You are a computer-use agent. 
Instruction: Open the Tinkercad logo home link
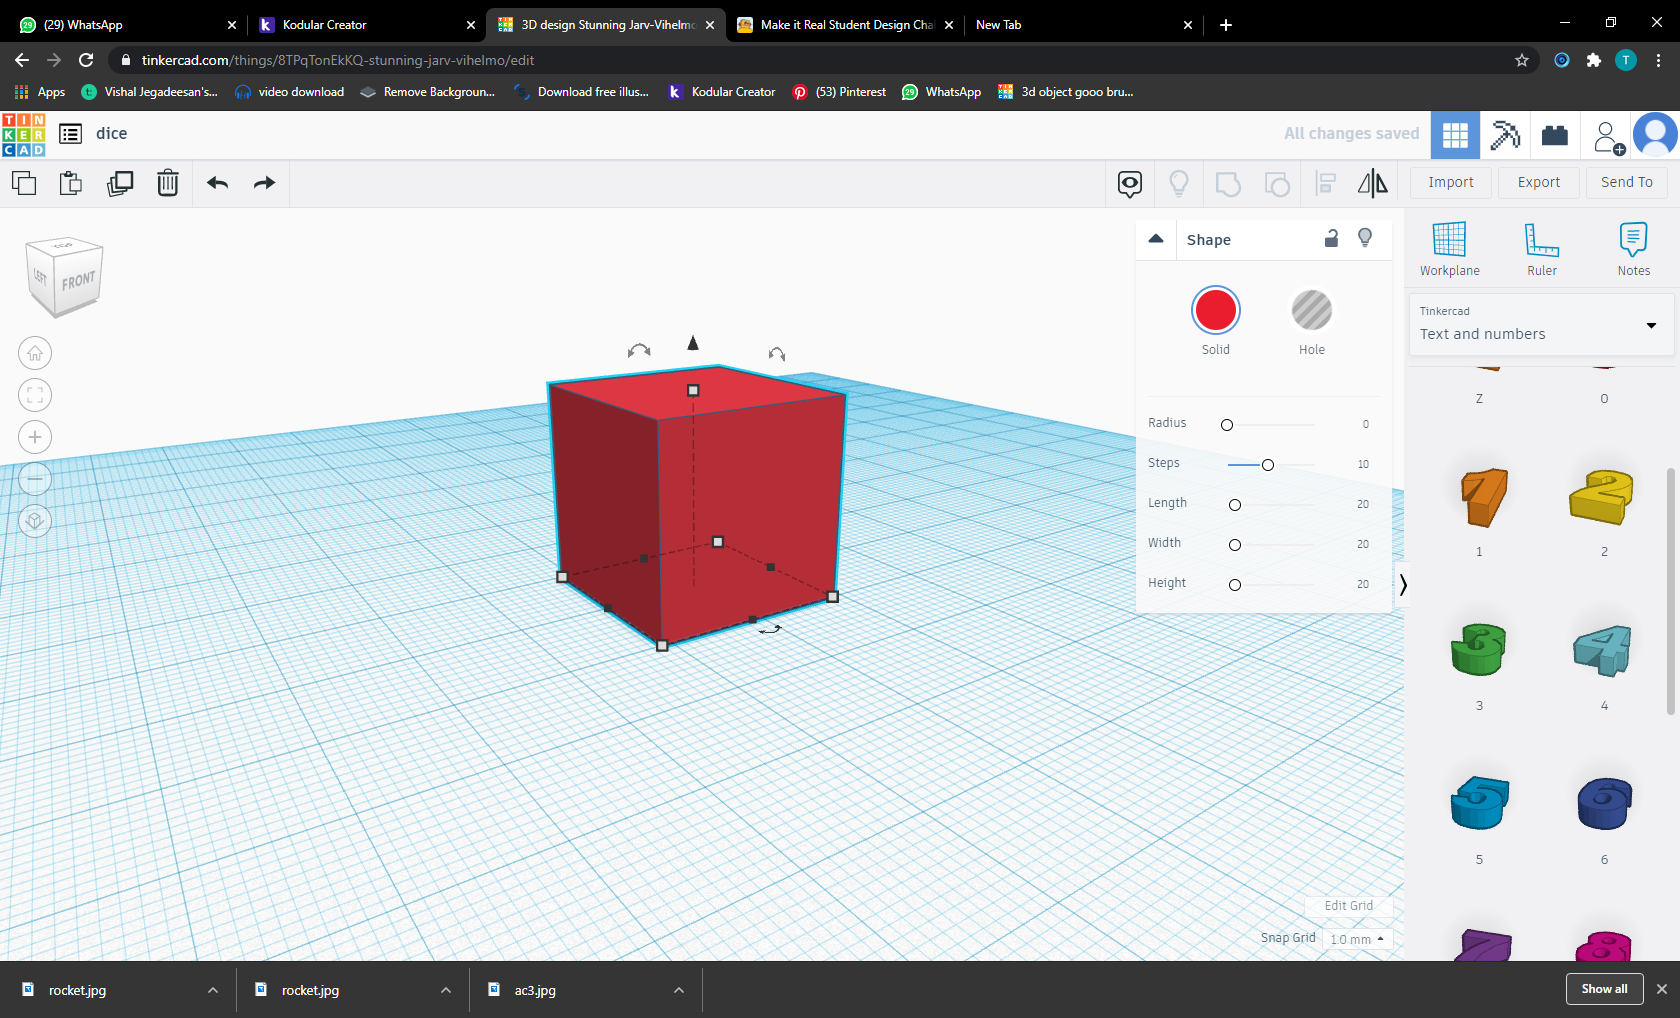coord(24,134)
